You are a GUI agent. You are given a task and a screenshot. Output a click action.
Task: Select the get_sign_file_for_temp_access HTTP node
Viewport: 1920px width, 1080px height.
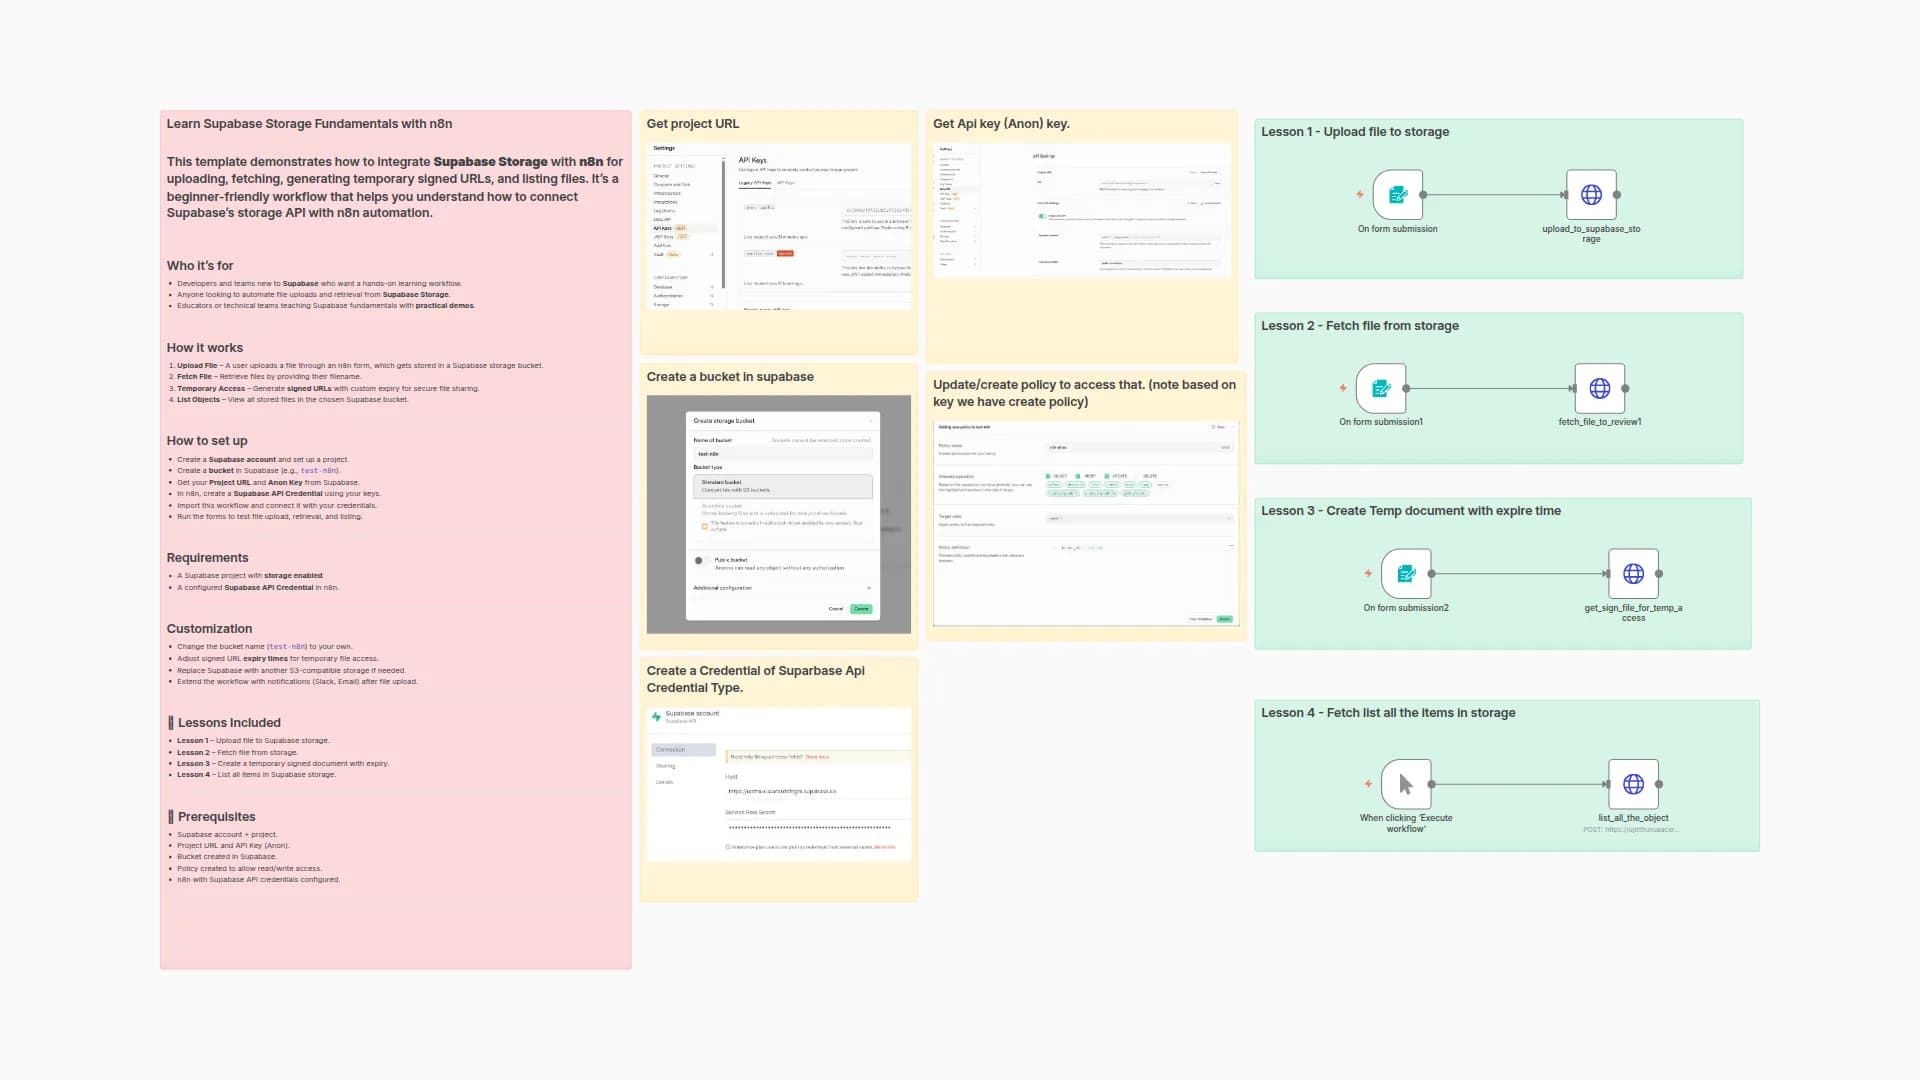click(x=1633, y=574)
